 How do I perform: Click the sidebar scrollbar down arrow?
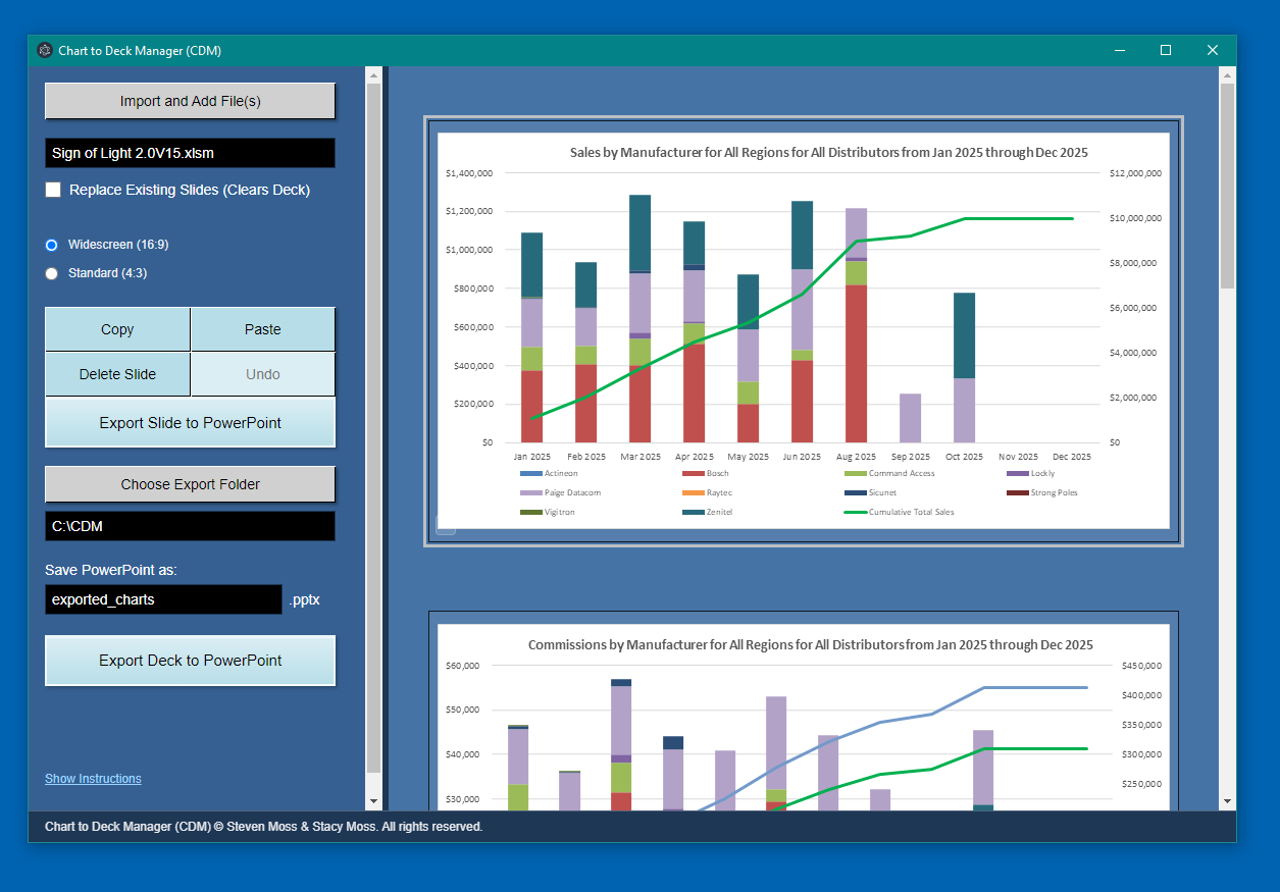tap(374, 800)
